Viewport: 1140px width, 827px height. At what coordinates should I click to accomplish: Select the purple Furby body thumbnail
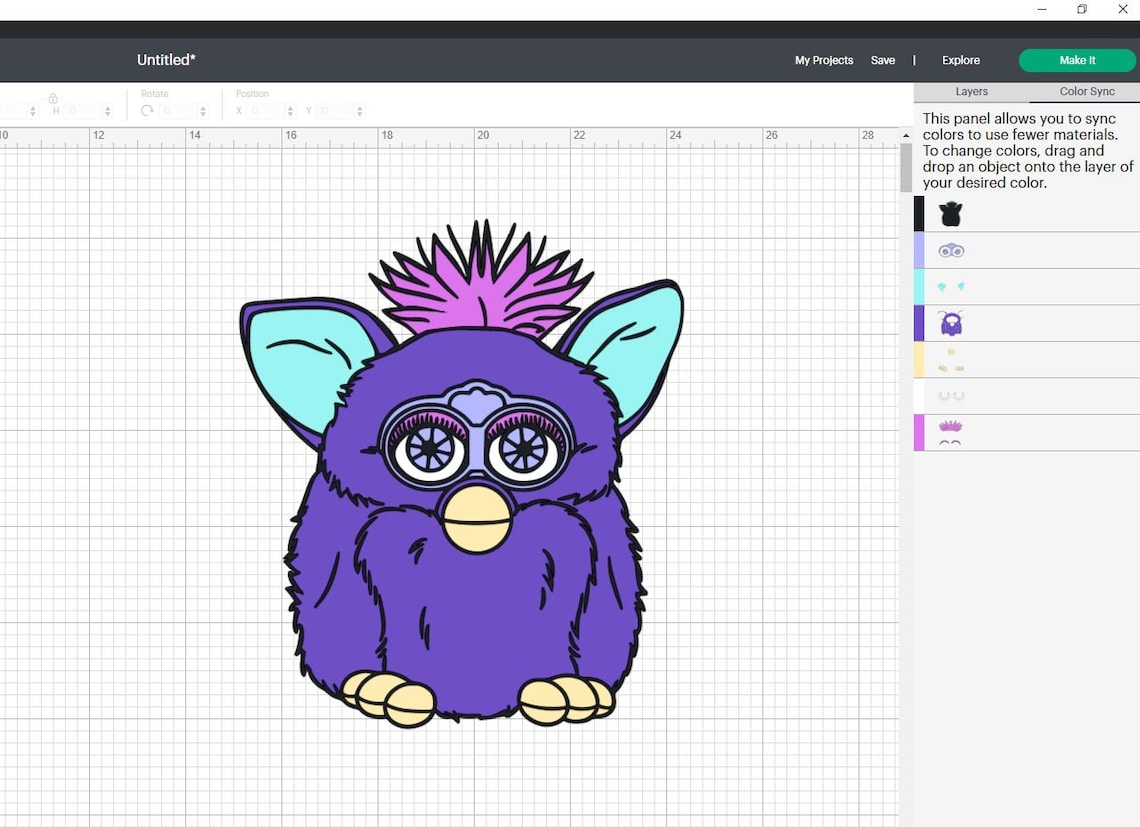click(x=951, y=322)
